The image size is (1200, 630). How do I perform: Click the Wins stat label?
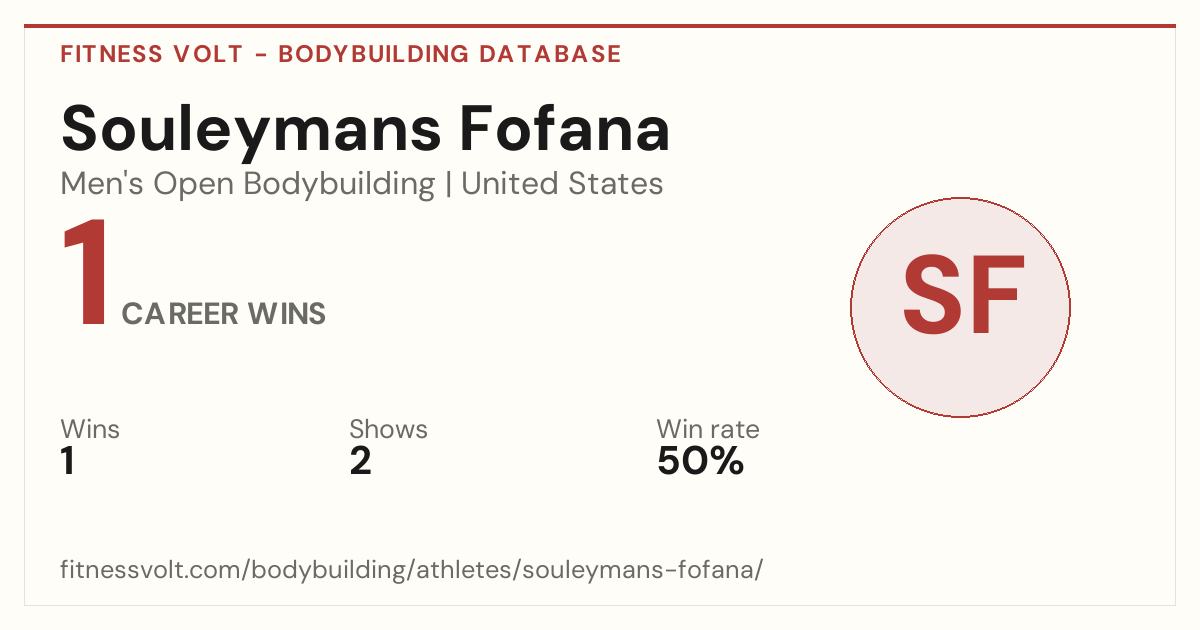(90, 430)
